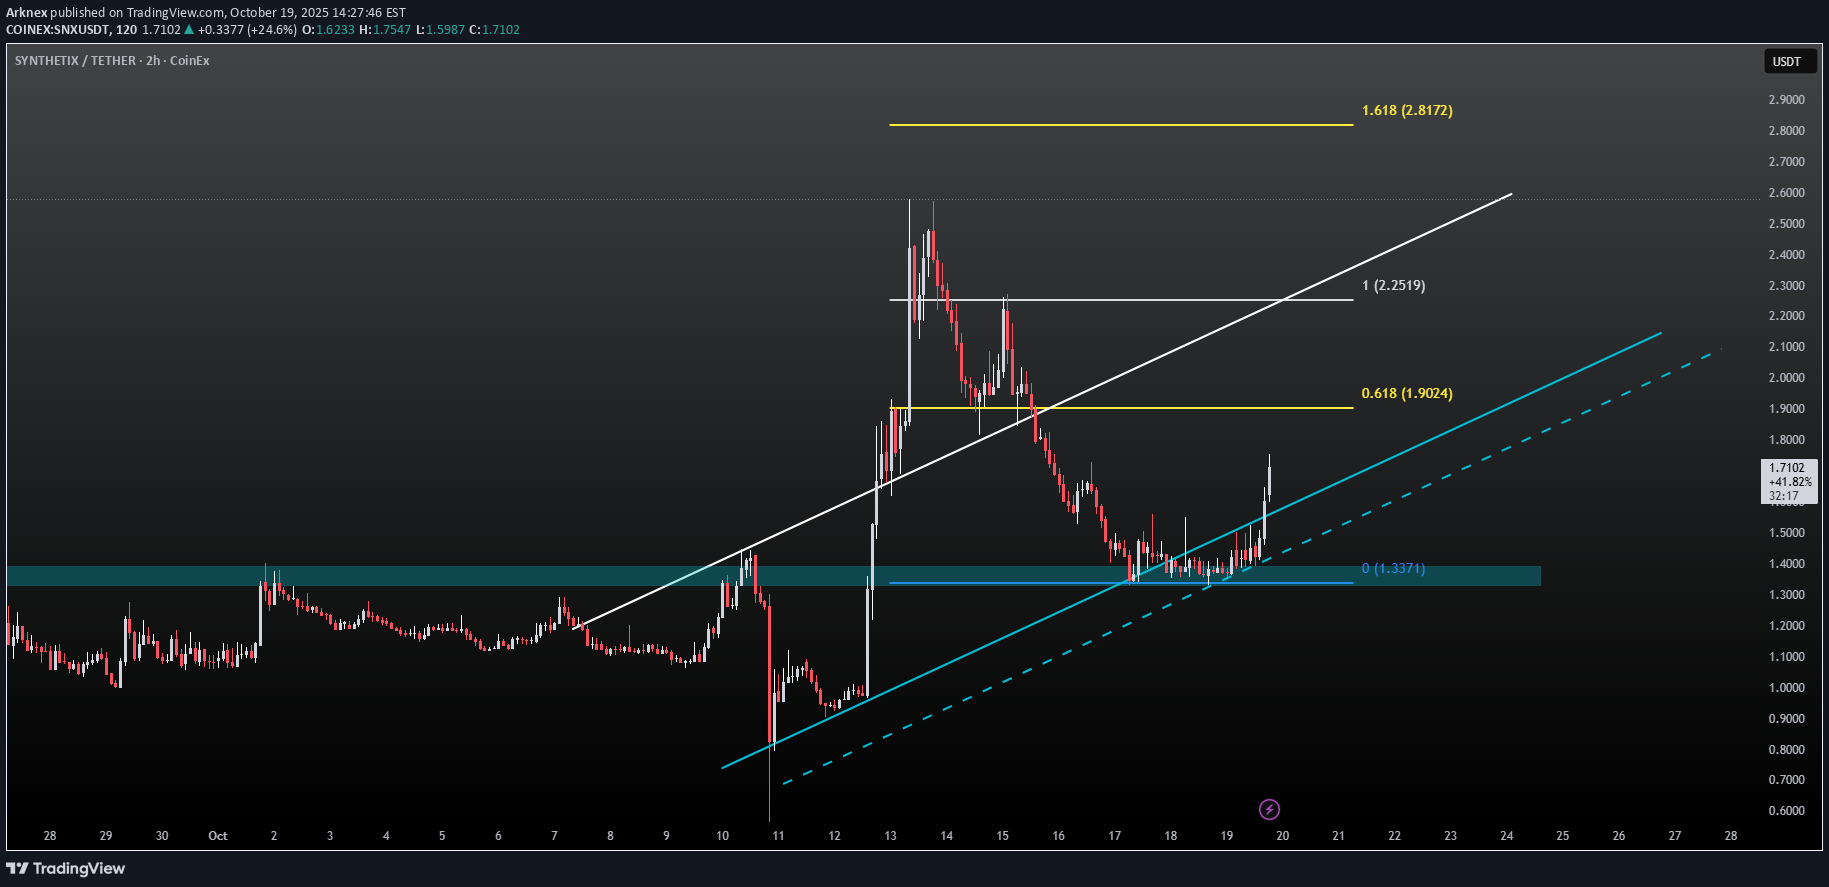Select the yellow 1.618 extension line
1829x887 pixels.
1120,125
